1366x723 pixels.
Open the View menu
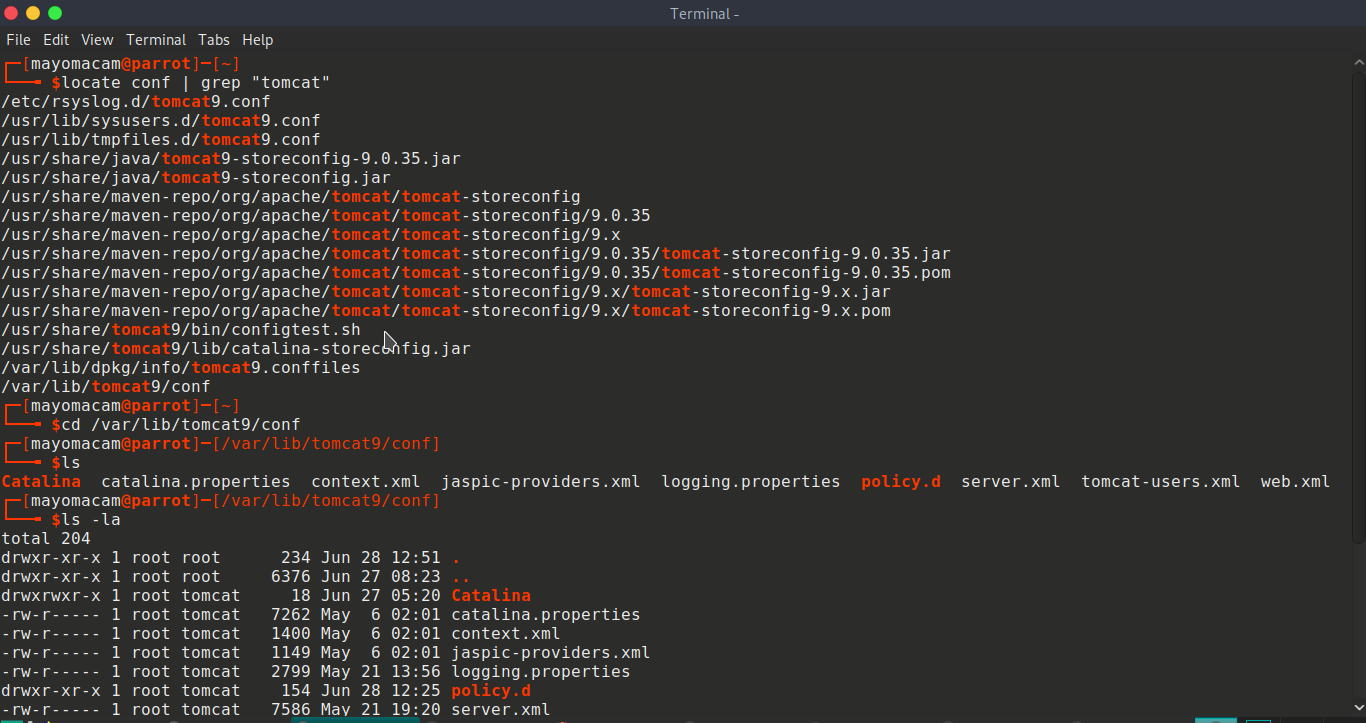[97, 40]
